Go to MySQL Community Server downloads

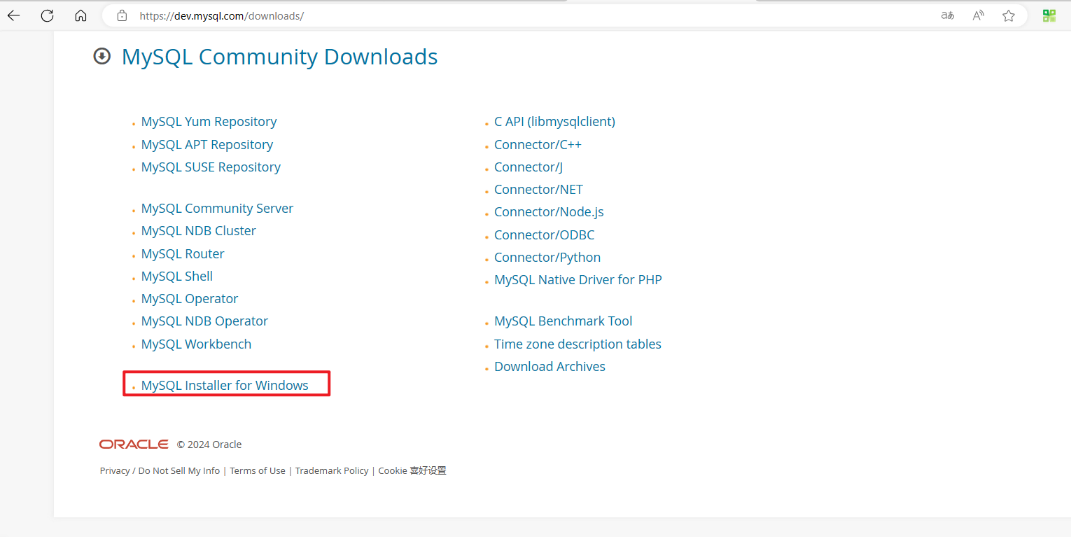tap(217, 208)
